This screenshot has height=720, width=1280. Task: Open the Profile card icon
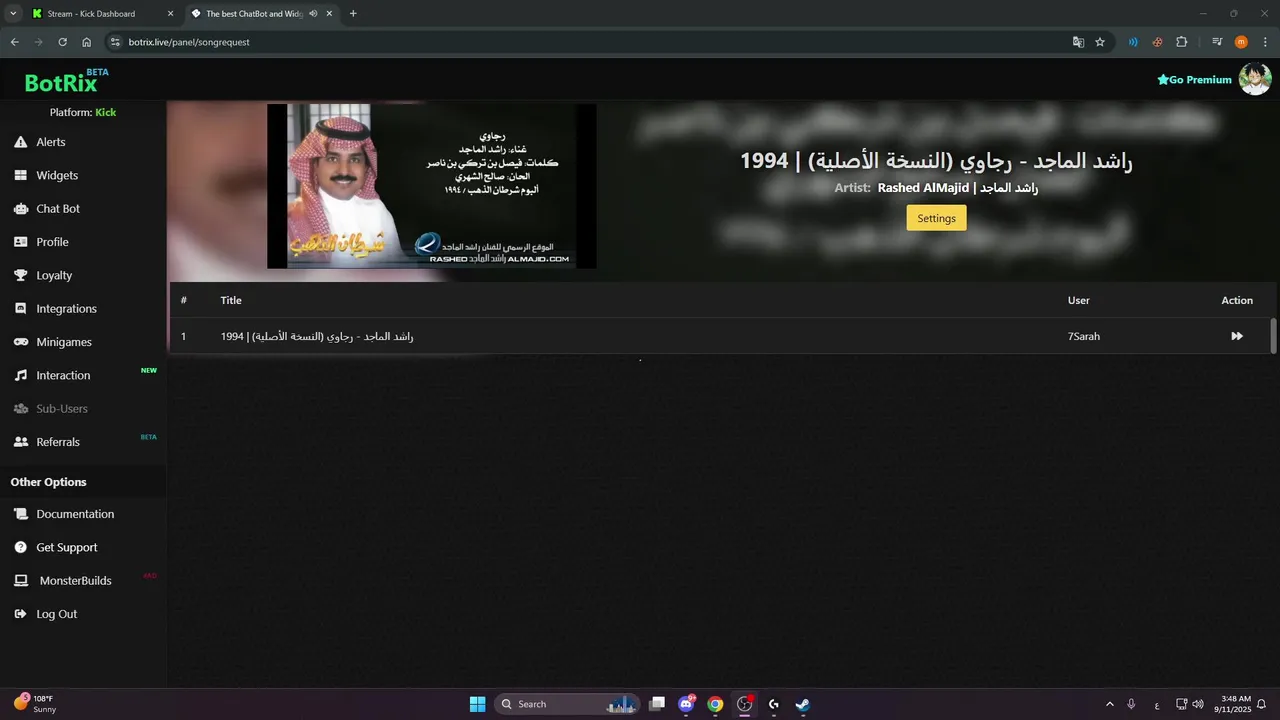pos(20,242)
